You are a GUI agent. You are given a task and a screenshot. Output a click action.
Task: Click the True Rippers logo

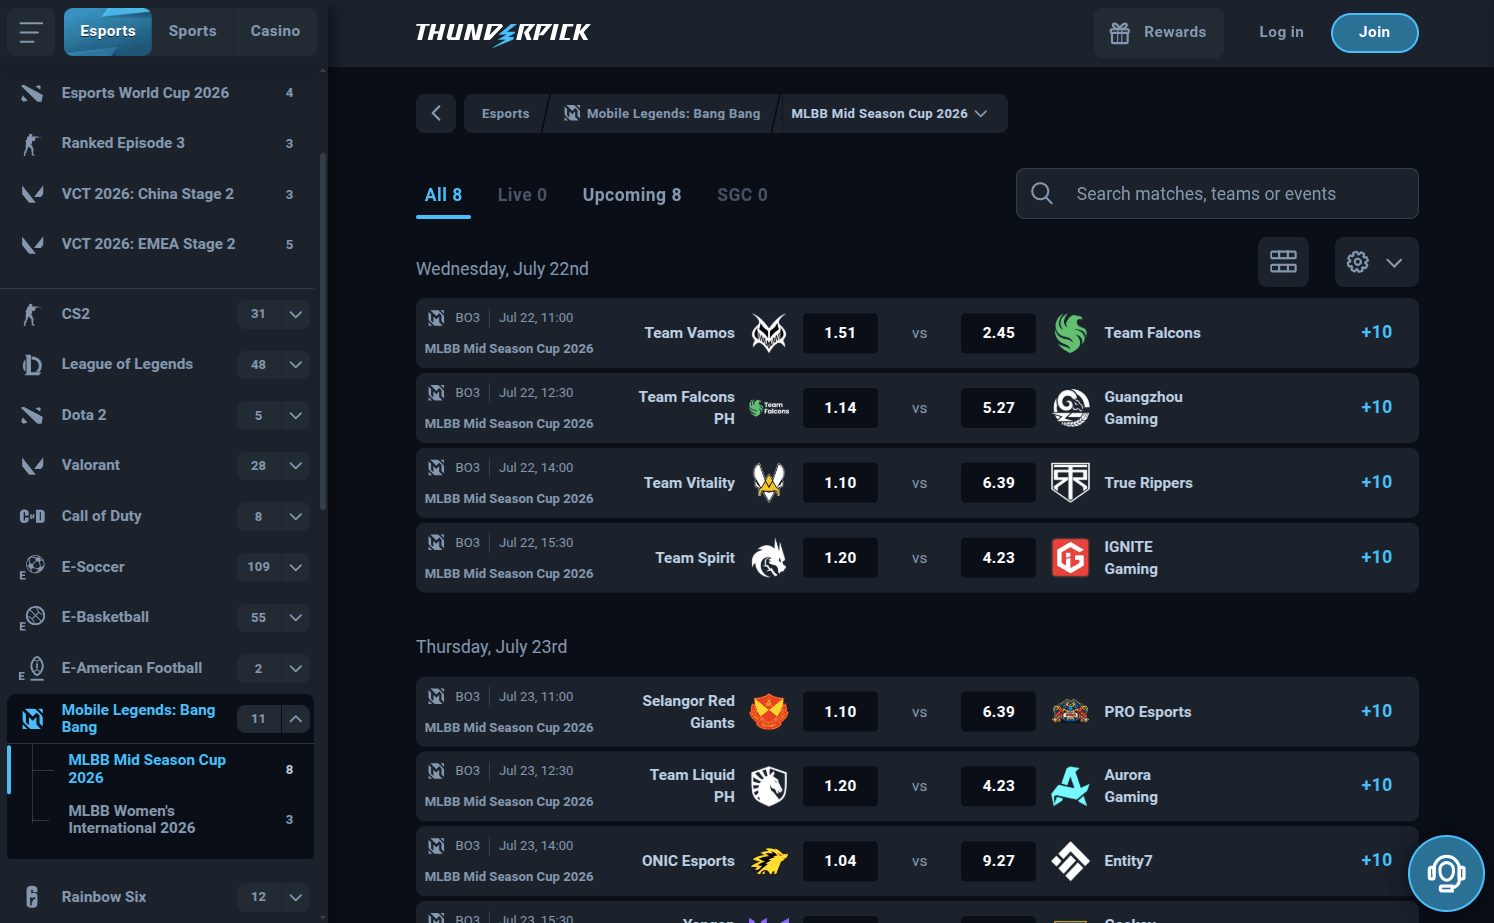(1070, 483)
